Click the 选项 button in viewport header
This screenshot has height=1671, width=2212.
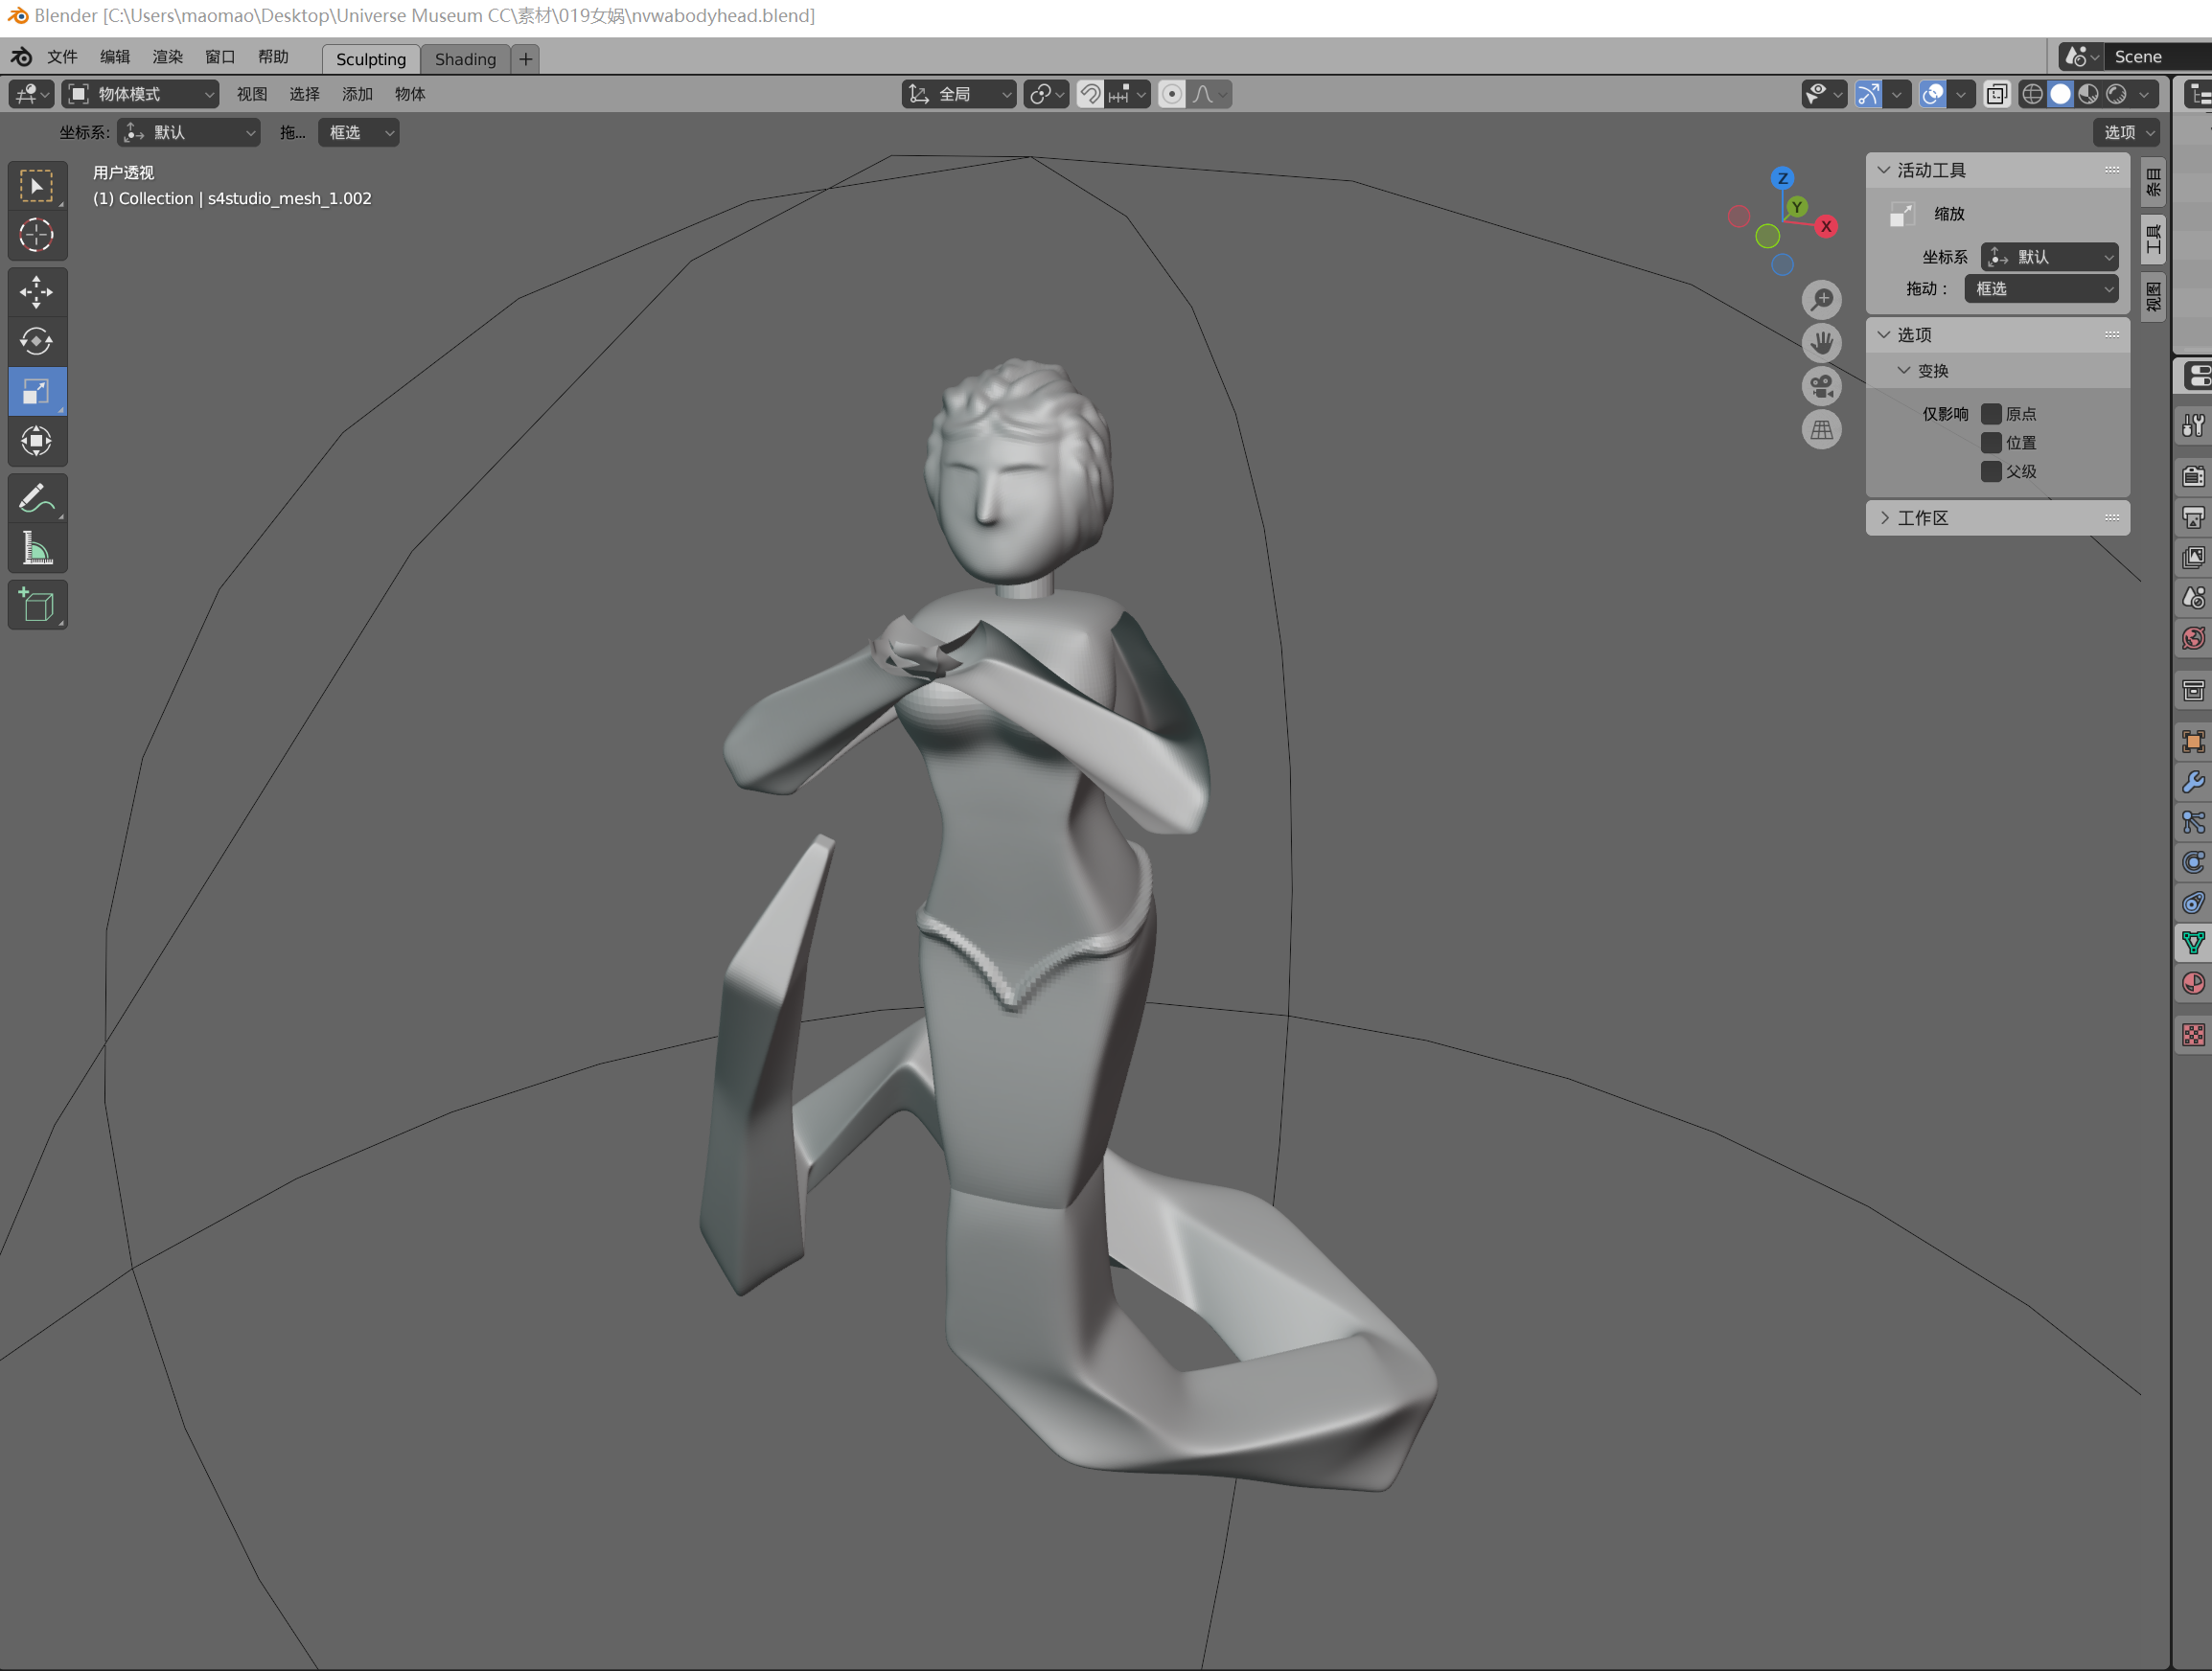tap(2125, 132)
